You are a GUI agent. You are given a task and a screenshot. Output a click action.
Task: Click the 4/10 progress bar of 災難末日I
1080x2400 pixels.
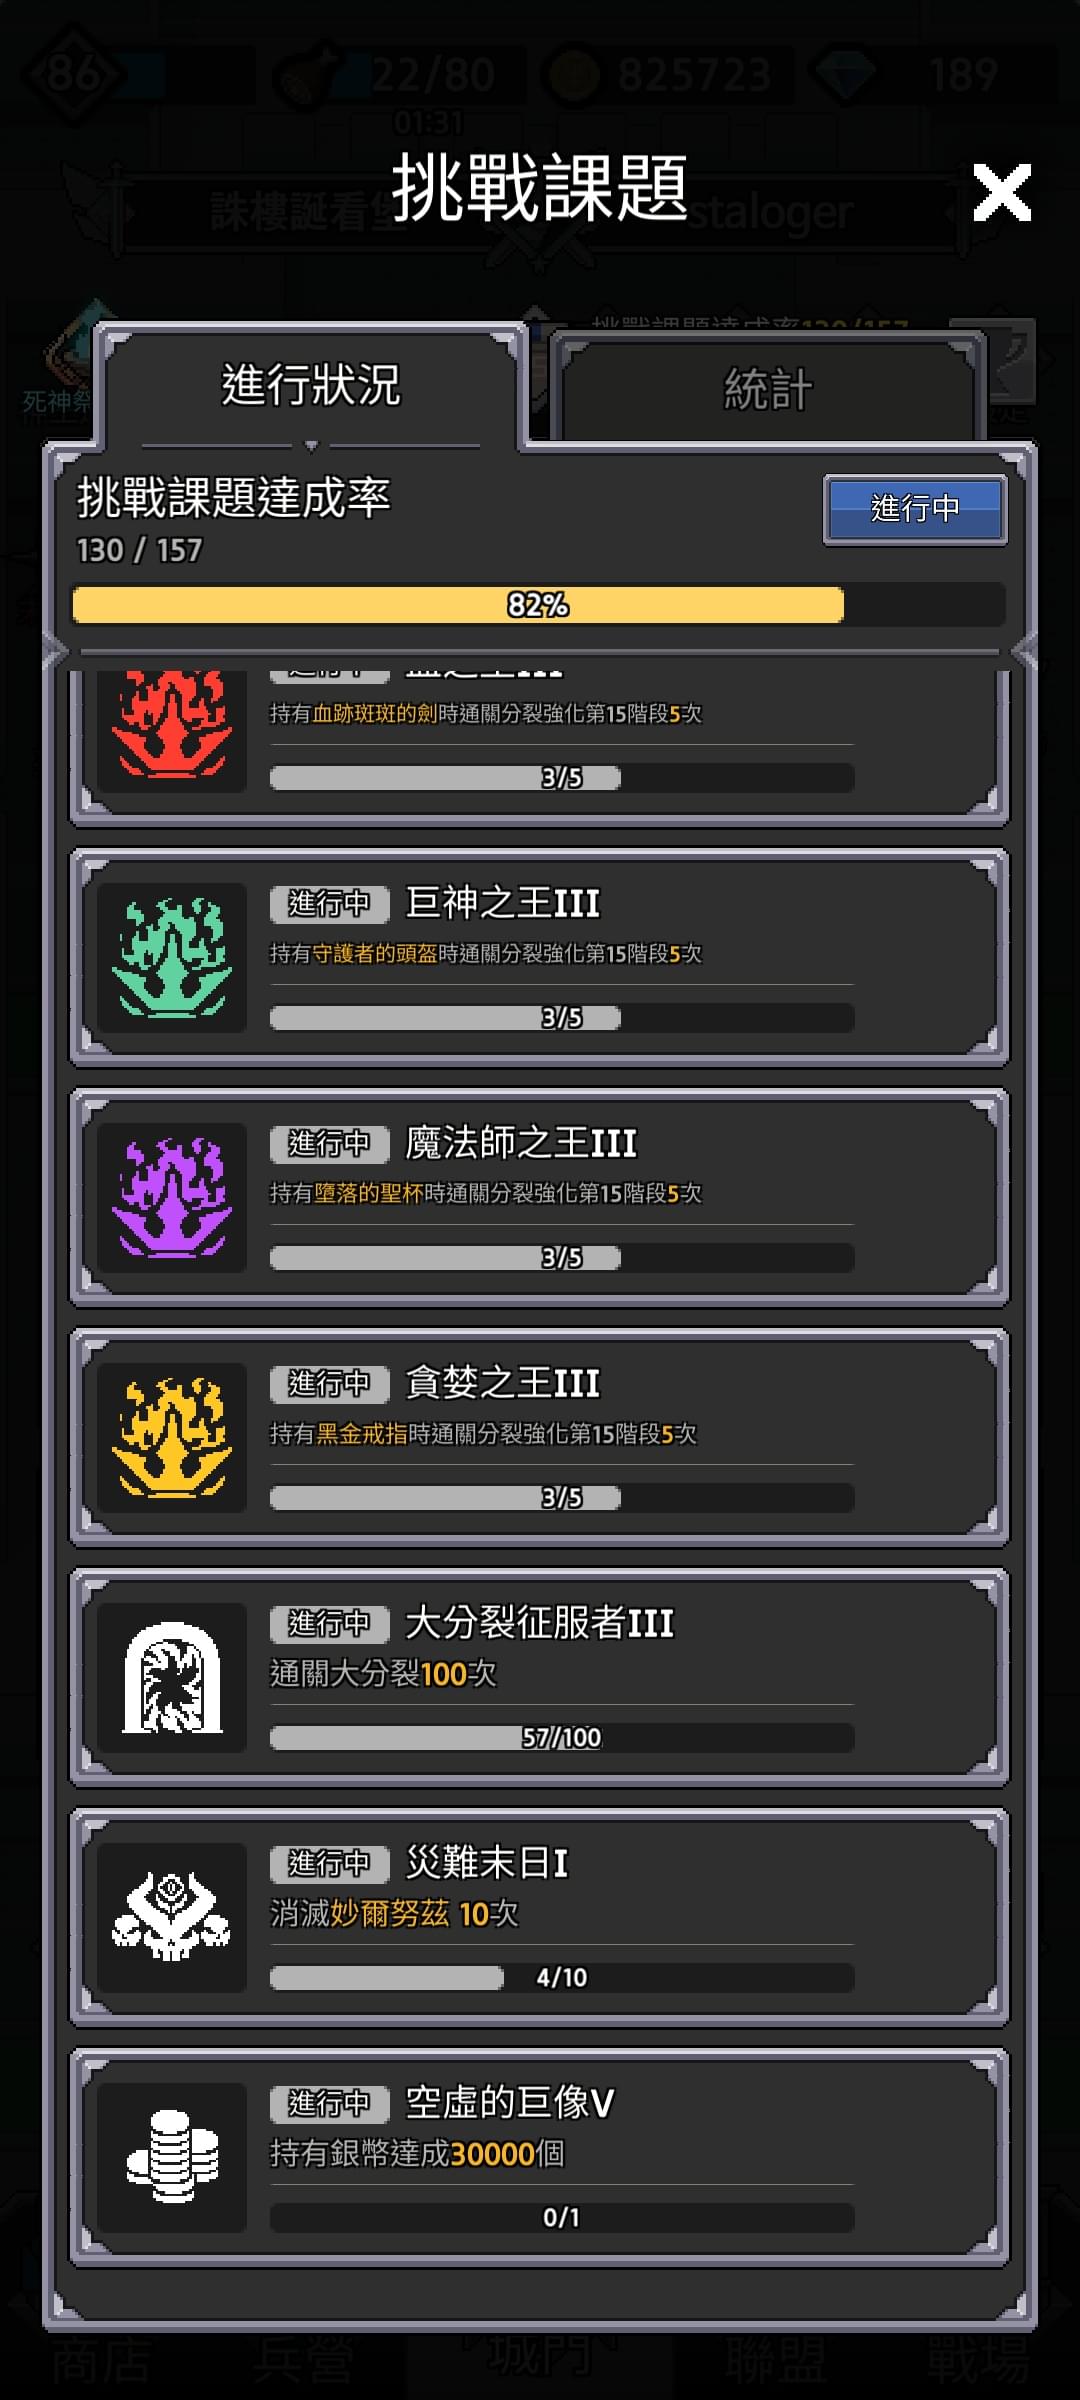[x=562, y=1977]
